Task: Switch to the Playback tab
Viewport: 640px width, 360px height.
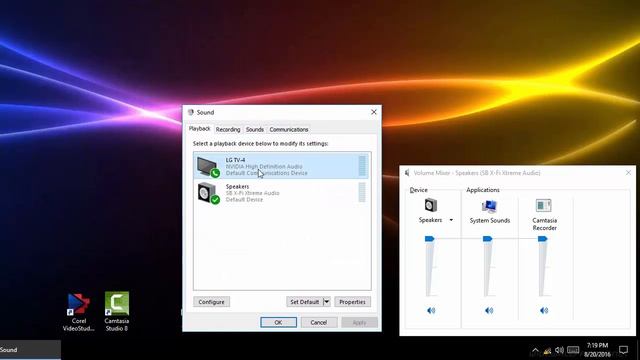Action: [x=199, y=129]
